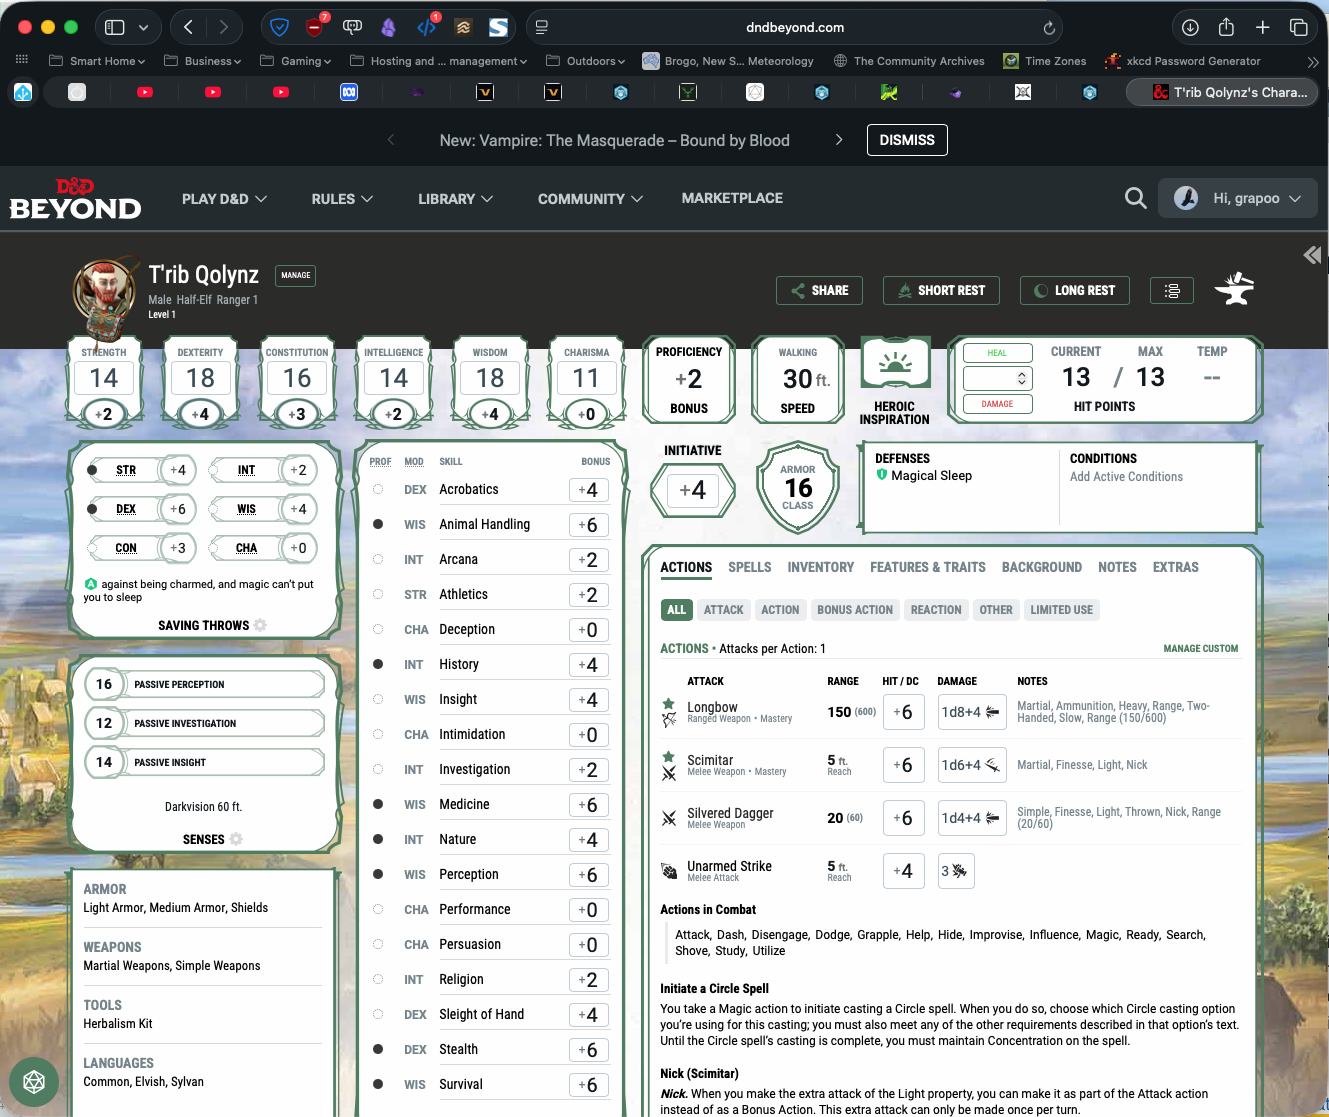Open a new tab with plus icon
Viewport: 1329px width, 1117px height.
point(1262,28)
